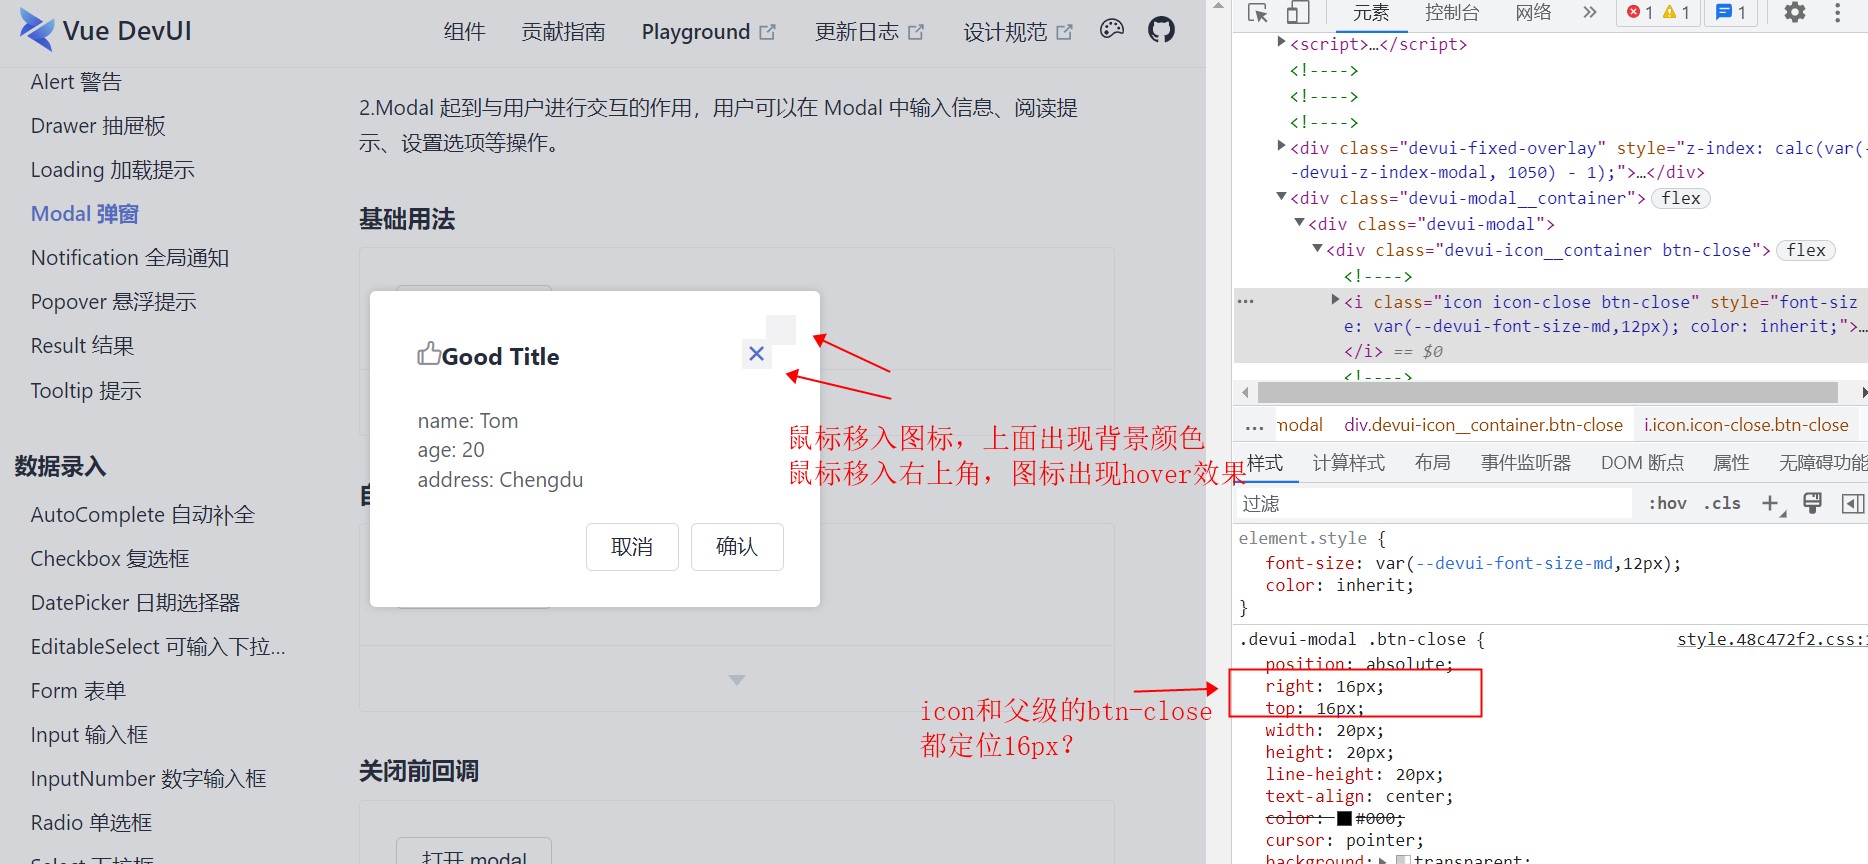Switch to the 控制台 DevTools tab
Image resolution: width=1868 pixels, height=864 pixels.
1452,13
